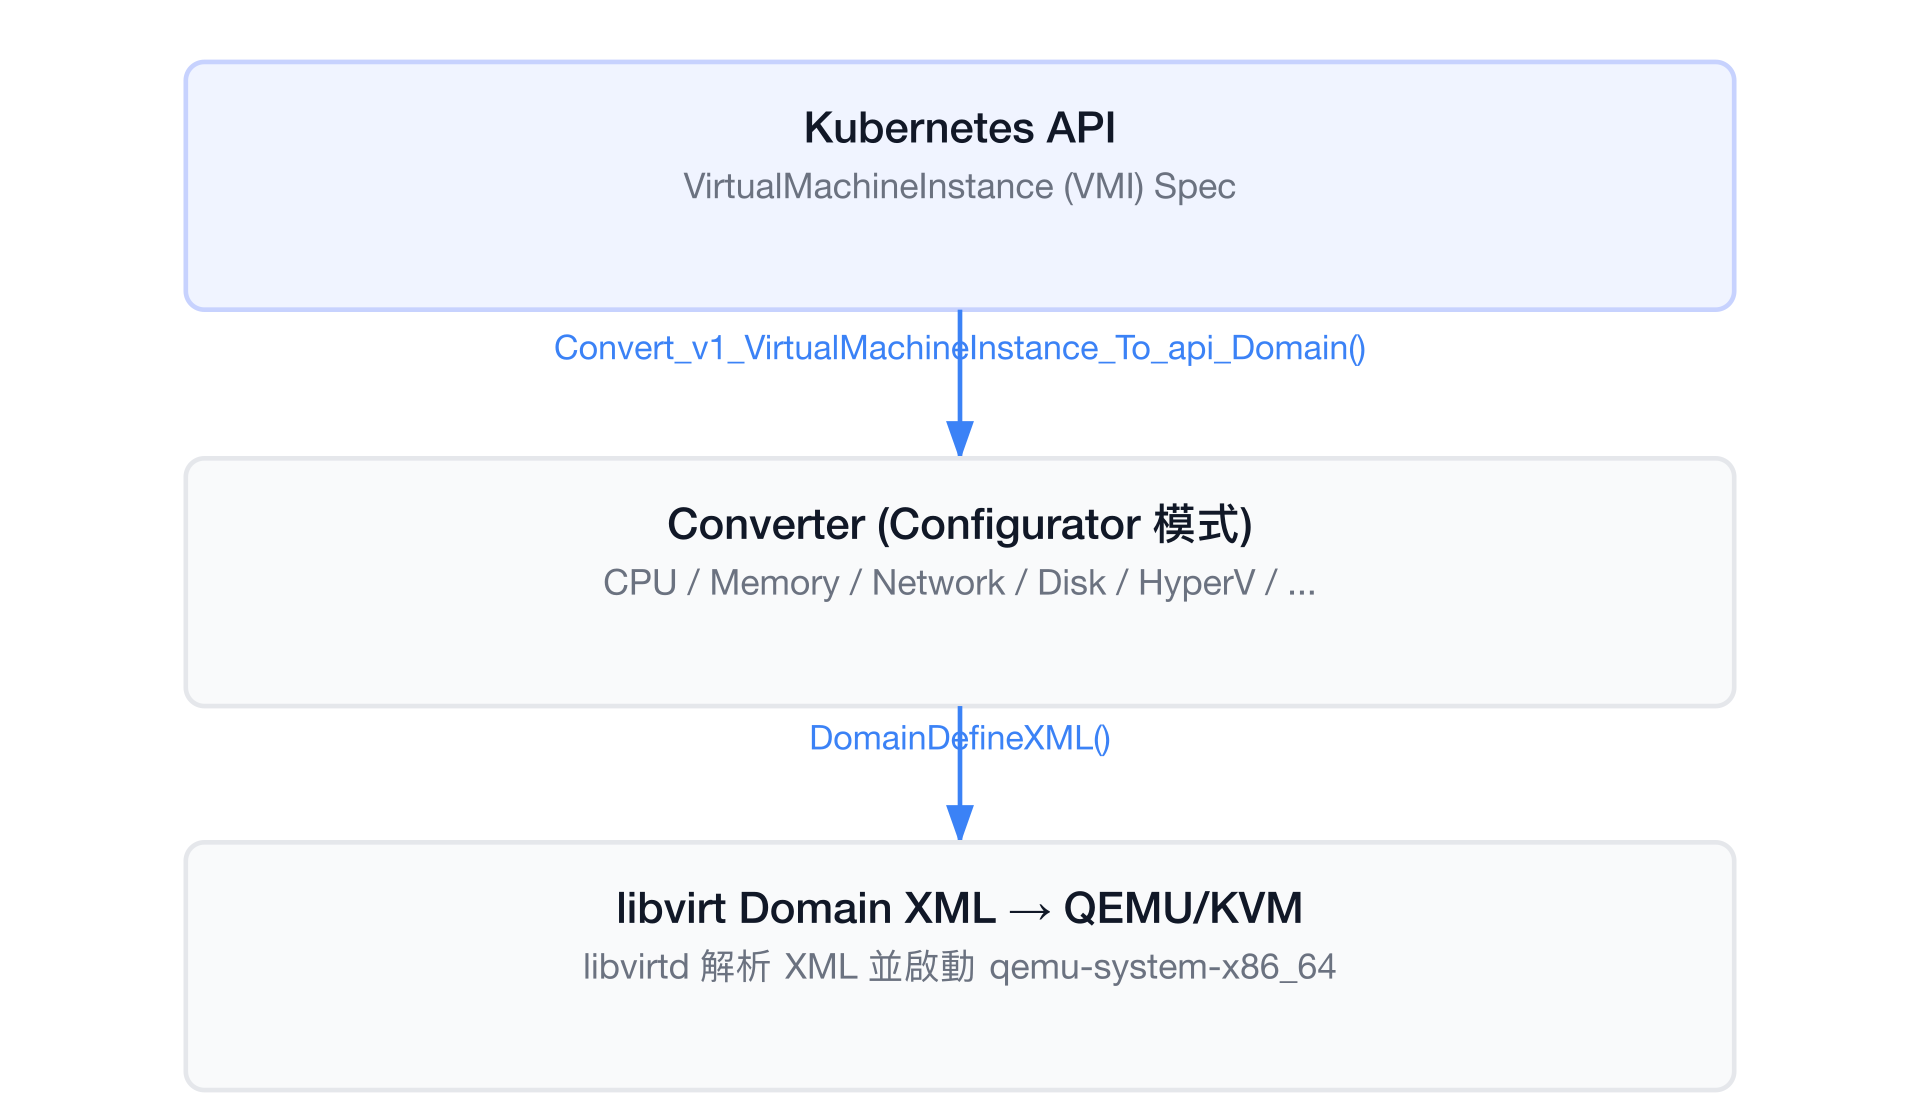Click the 'Convert_v1_VirtualMachineInstance_To_api_Domain()' label
This screenshot has height=1115, width=1920.
tap(959, 348)
